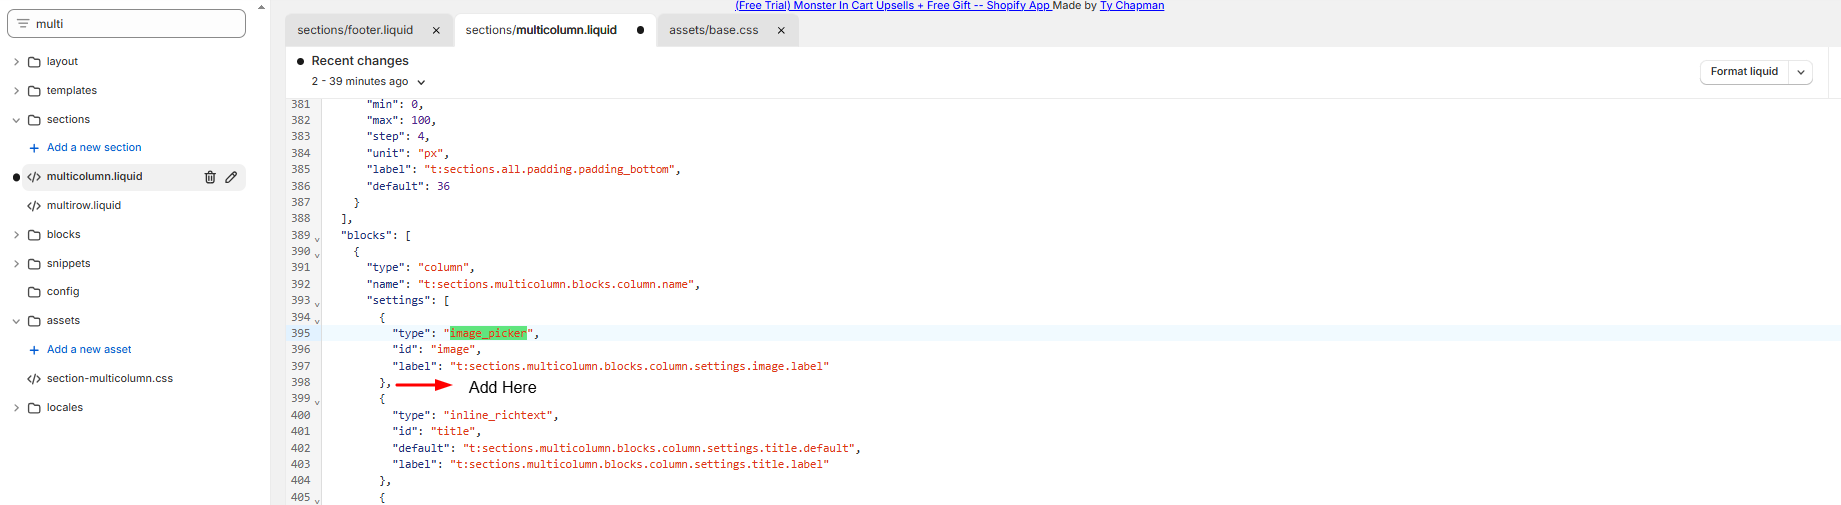The height and width of the screenshot is (505, 1841).
Task: Collapse the assets folder
Action: pos(16,321)
